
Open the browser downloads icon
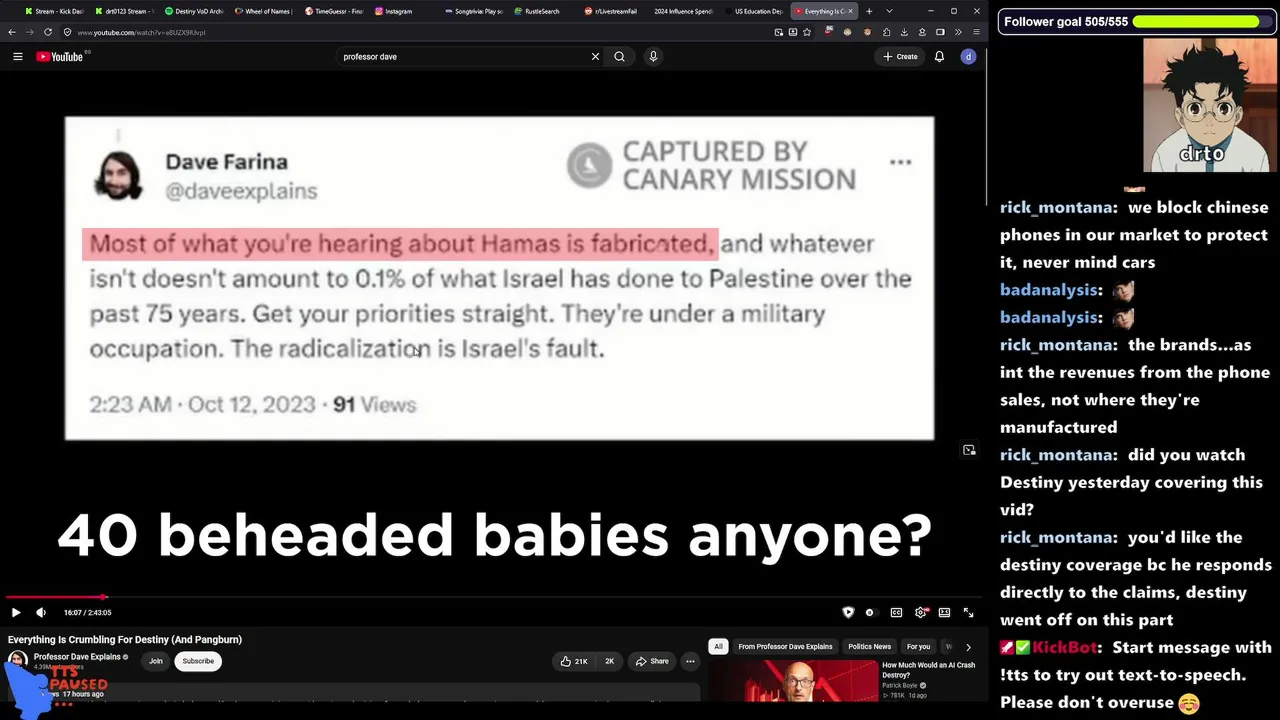click(904, 32)
